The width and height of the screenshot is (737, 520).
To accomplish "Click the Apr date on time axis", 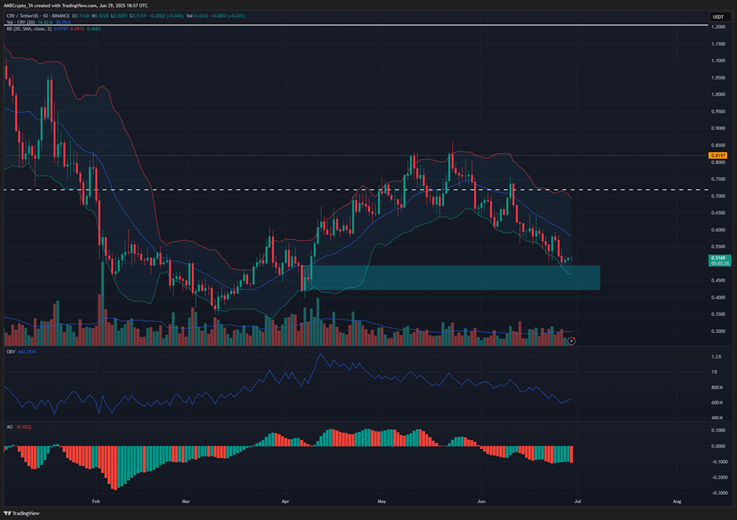I will pos(285,501).
